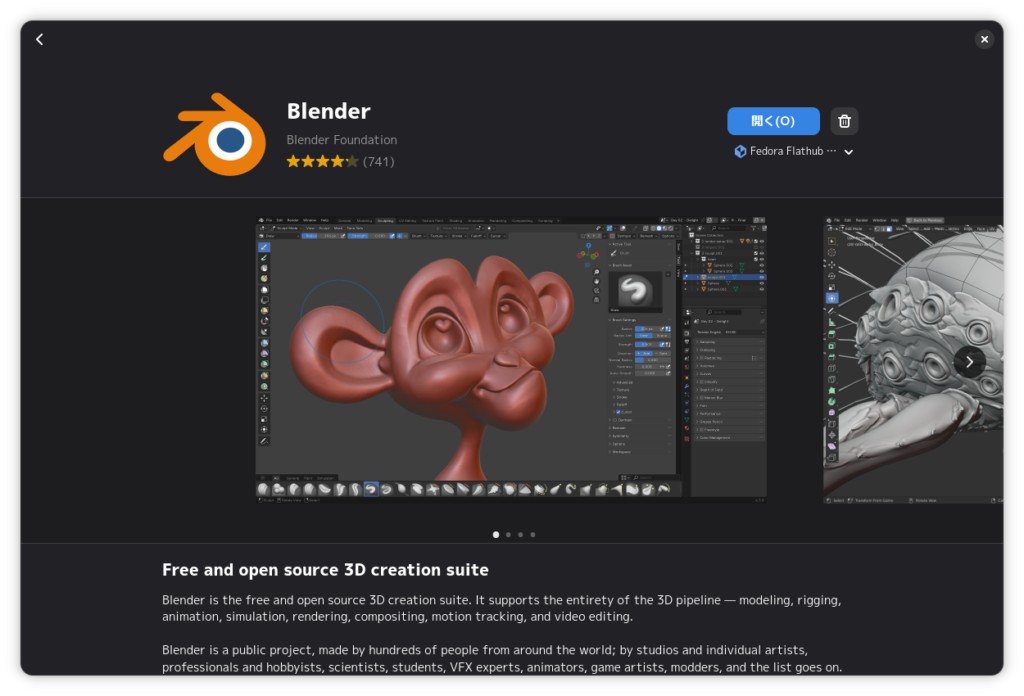Go back using the header arrow
1024x696 pixels.
click(x=40, y=39)
